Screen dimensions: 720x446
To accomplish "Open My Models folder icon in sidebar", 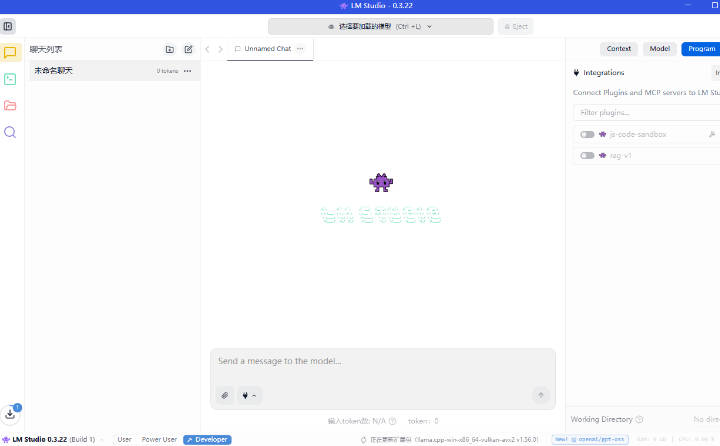I will pyautogui.click(x=10, y=105).
